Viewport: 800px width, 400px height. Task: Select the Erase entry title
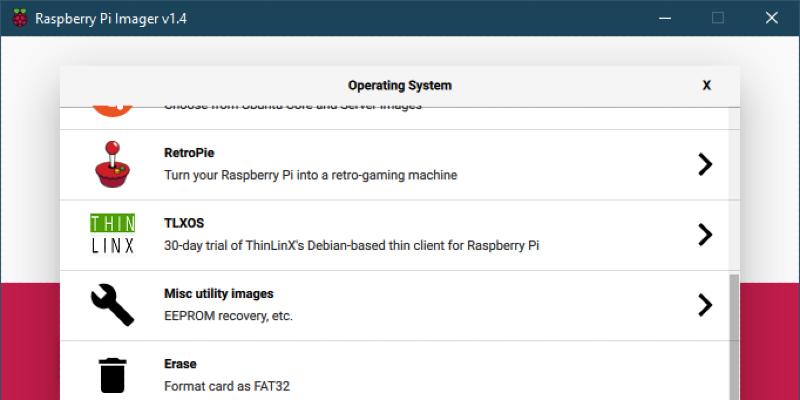(180, 364)
